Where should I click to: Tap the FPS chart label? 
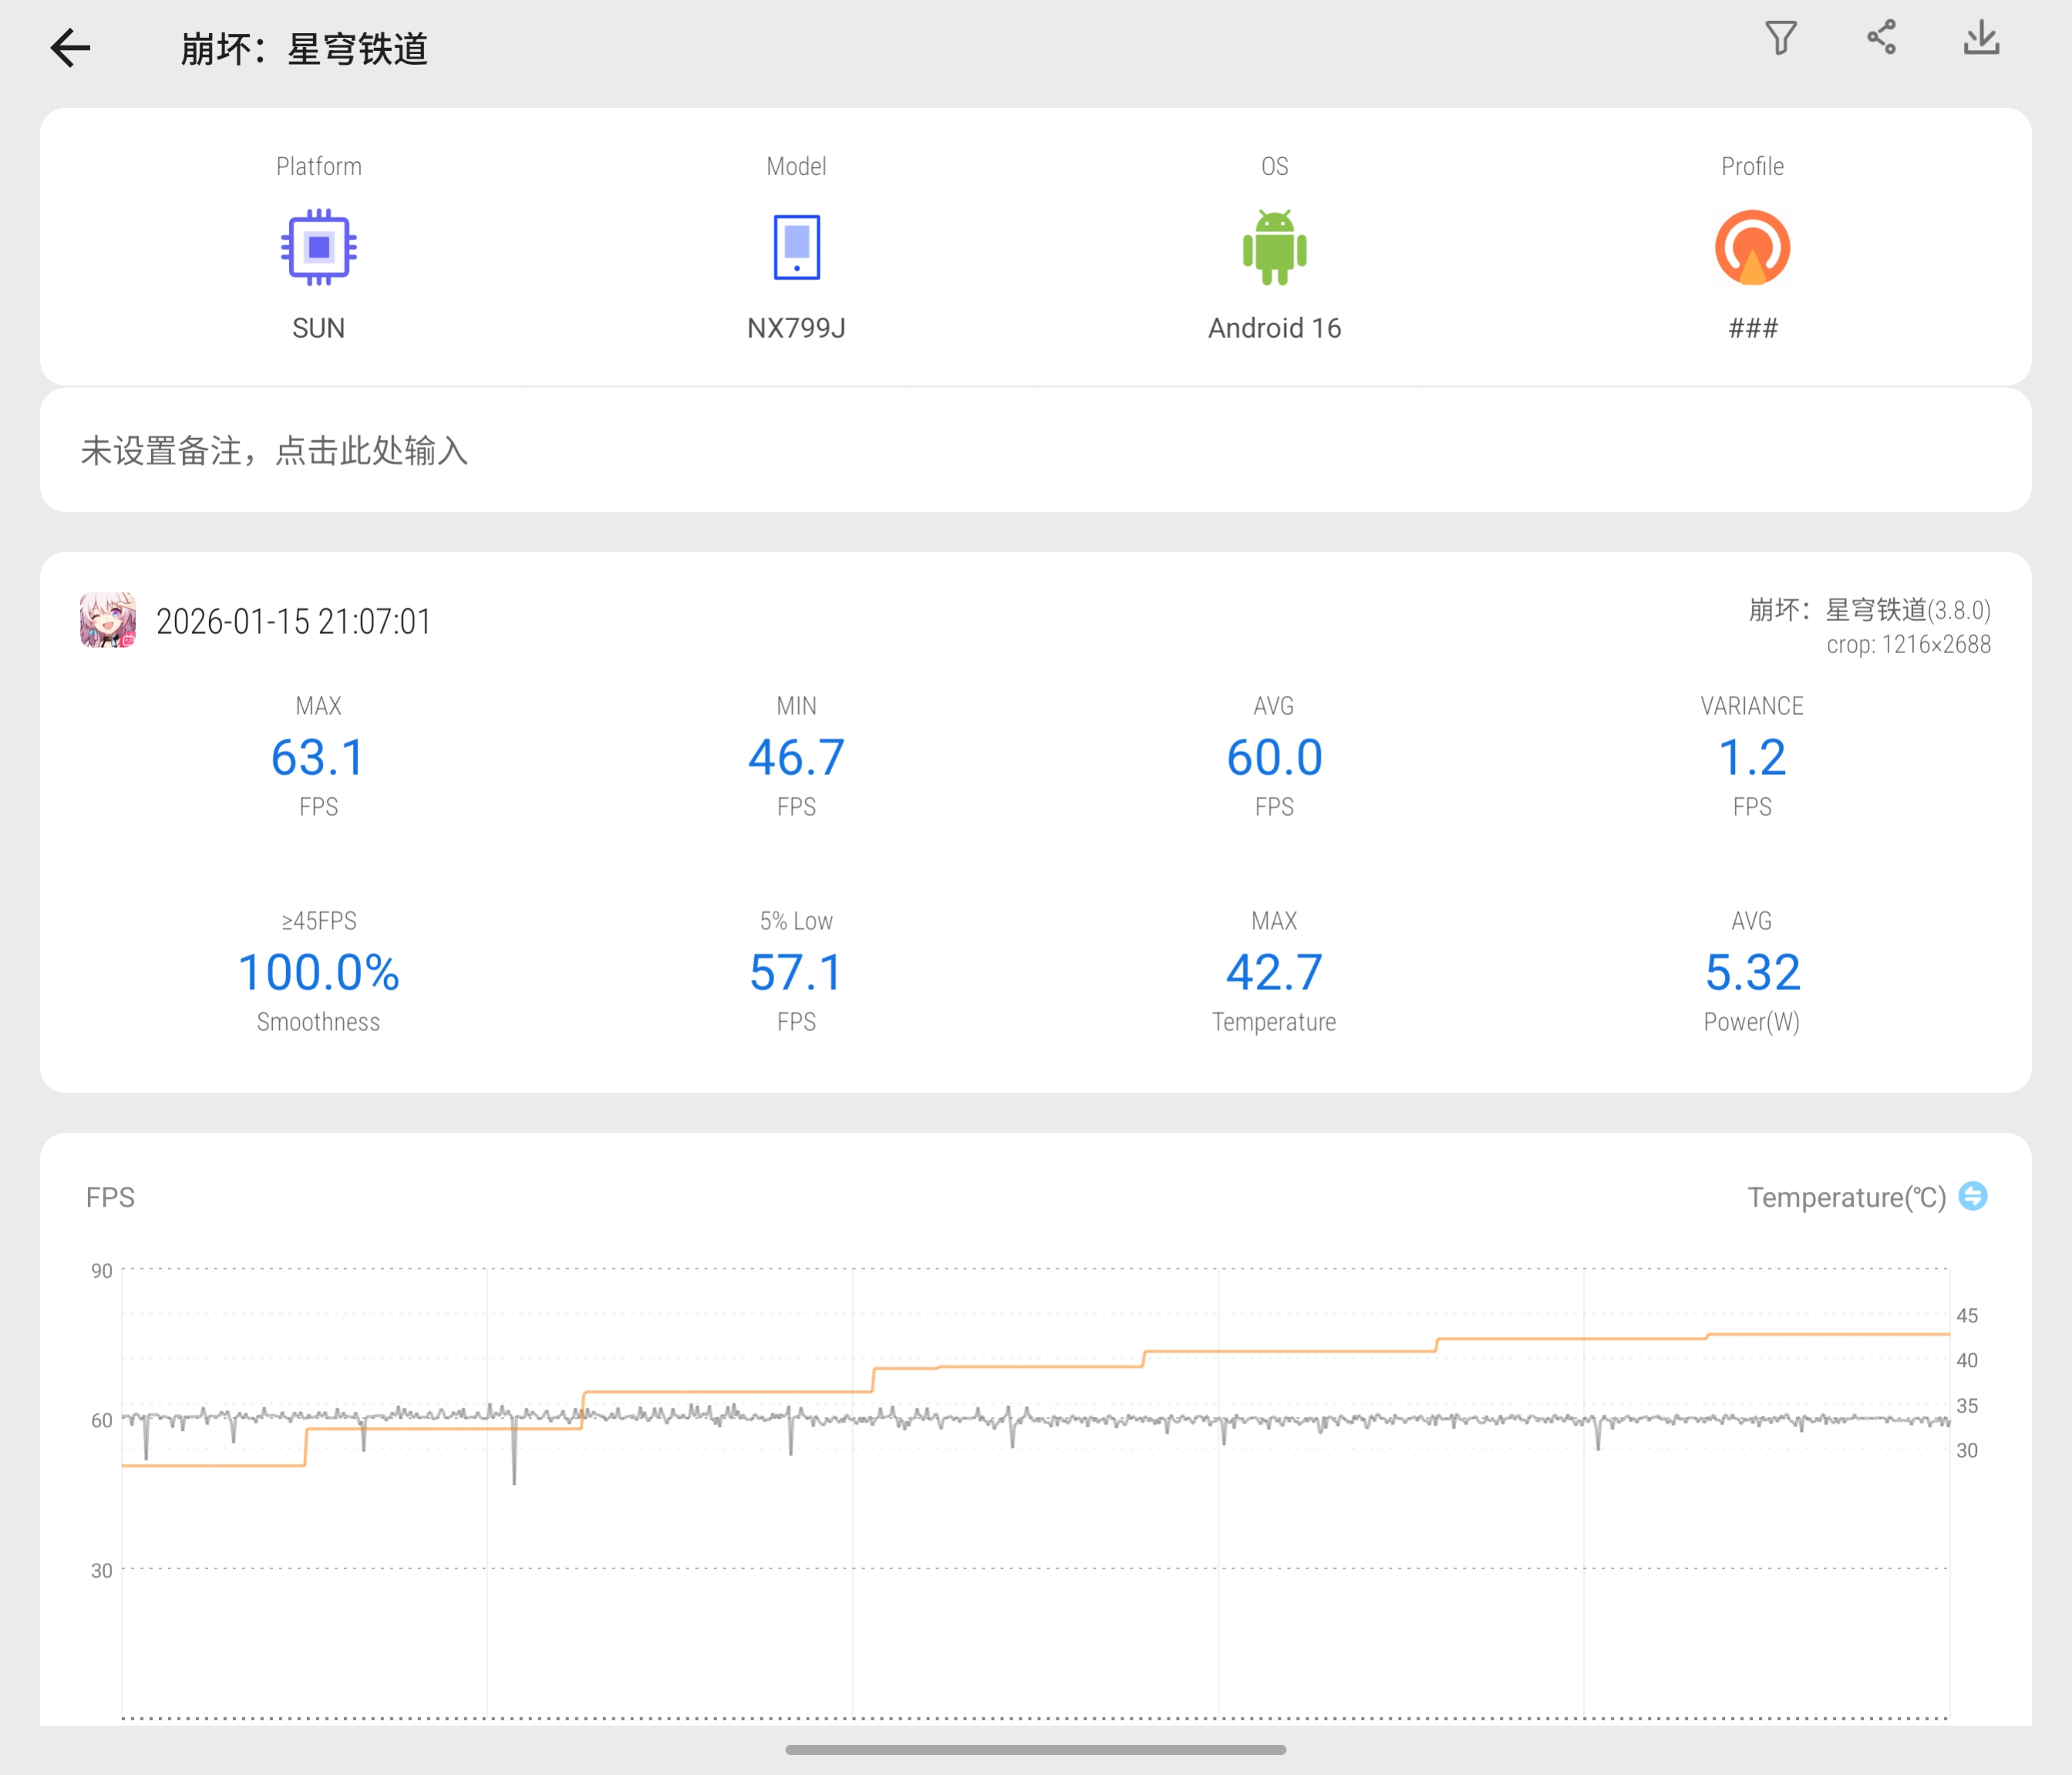click(110, 1197)
